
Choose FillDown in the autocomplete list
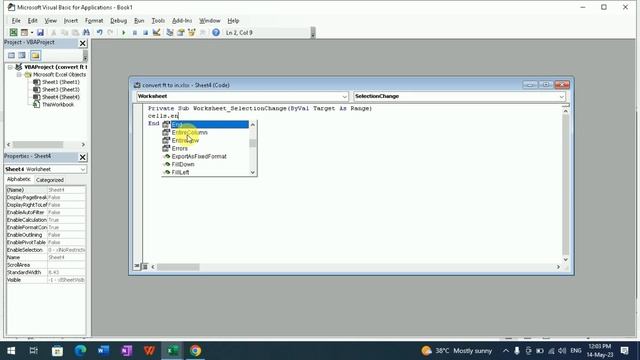[205, 164]
